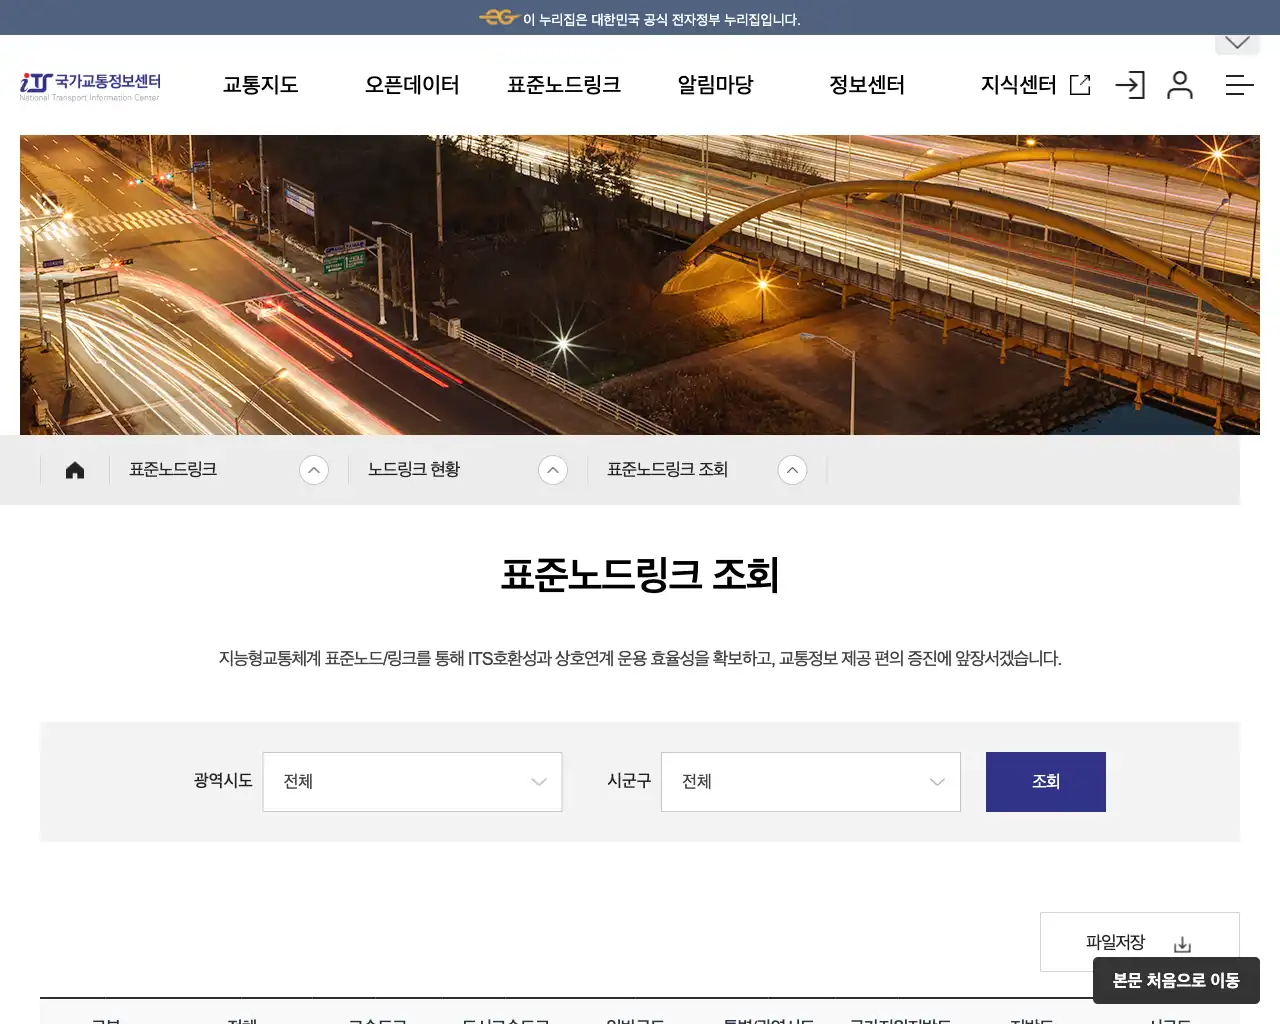Collapse the 표준노드링크 breadcrumb chevron
The height and width of the screenshot is (1024, 1280).
[315, 469]
